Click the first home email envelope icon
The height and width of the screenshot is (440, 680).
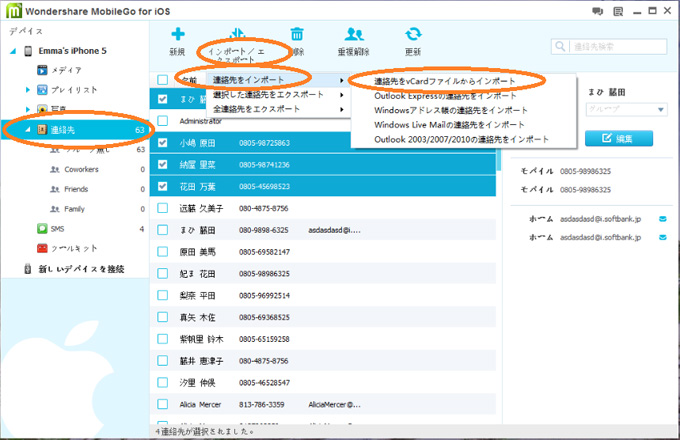point(663,219)
